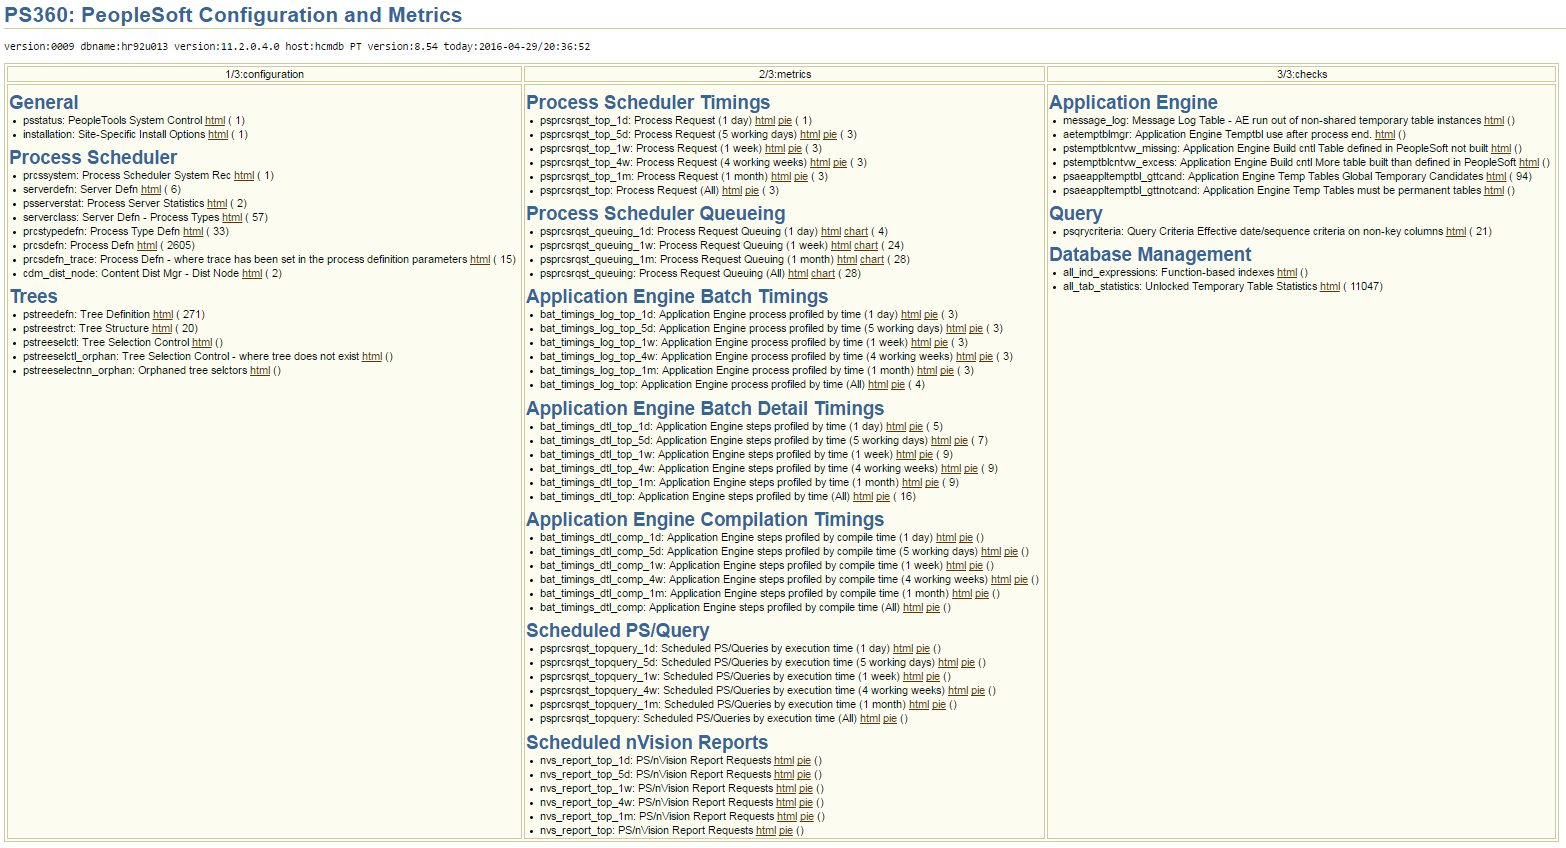
Task: Click the html link for bat_timings_dtl_top
Action: pos(862,496)
